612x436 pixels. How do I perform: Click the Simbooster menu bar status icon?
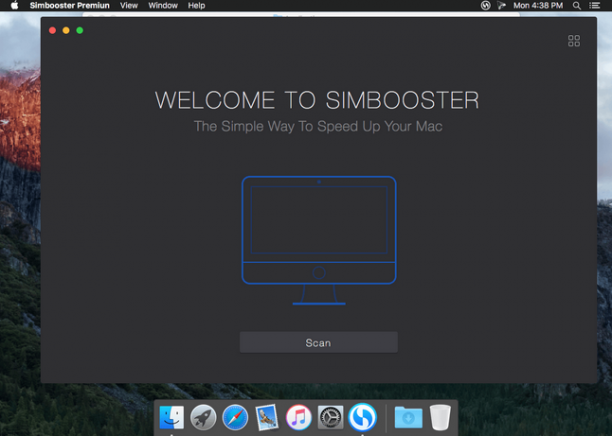coord(485,5)
